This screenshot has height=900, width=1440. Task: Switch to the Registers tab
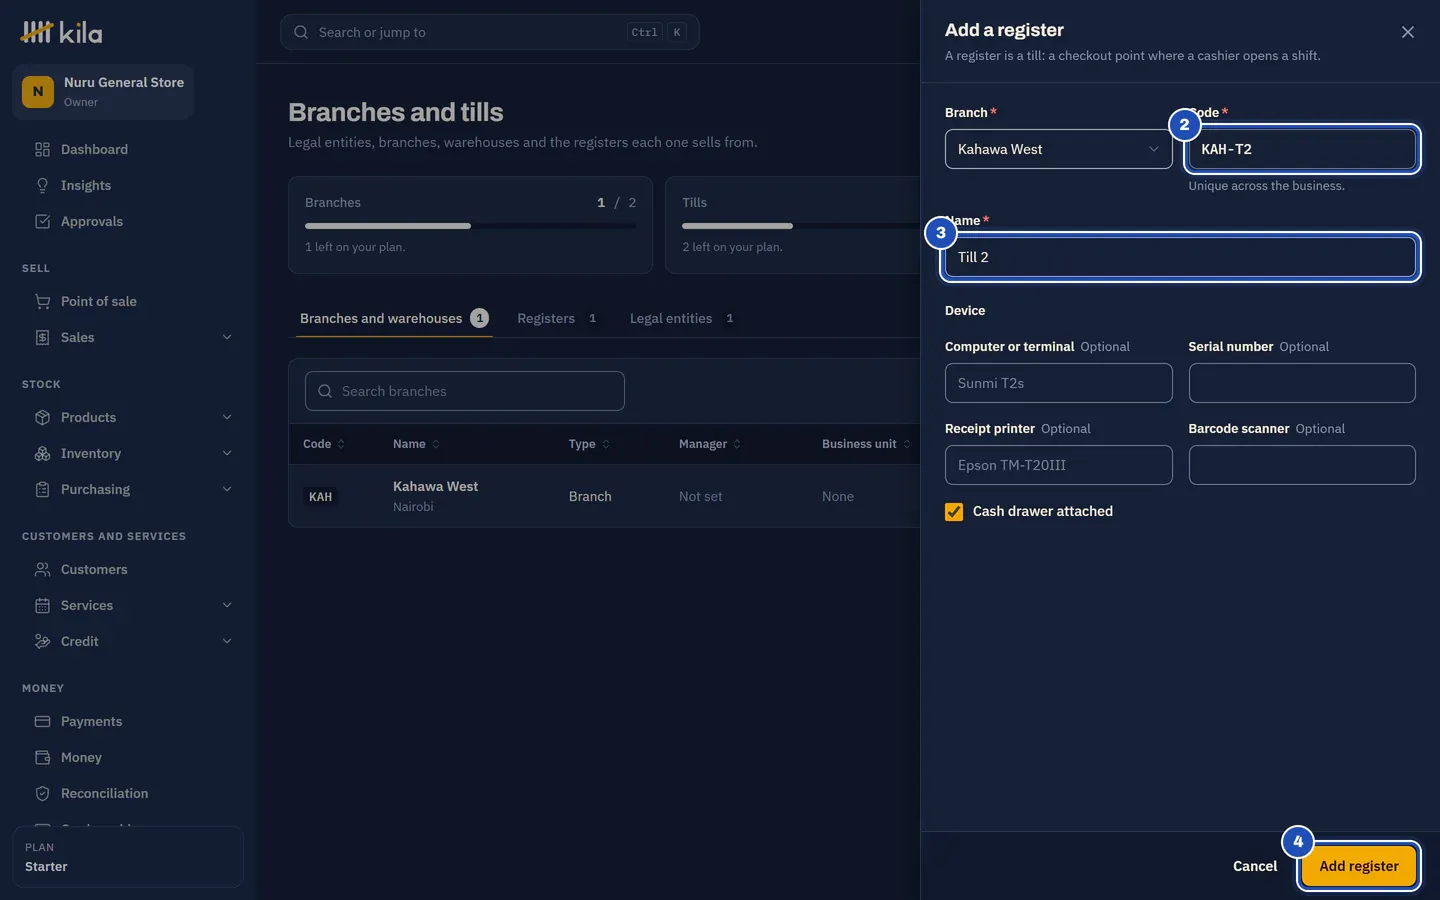[x=558, y=318]
